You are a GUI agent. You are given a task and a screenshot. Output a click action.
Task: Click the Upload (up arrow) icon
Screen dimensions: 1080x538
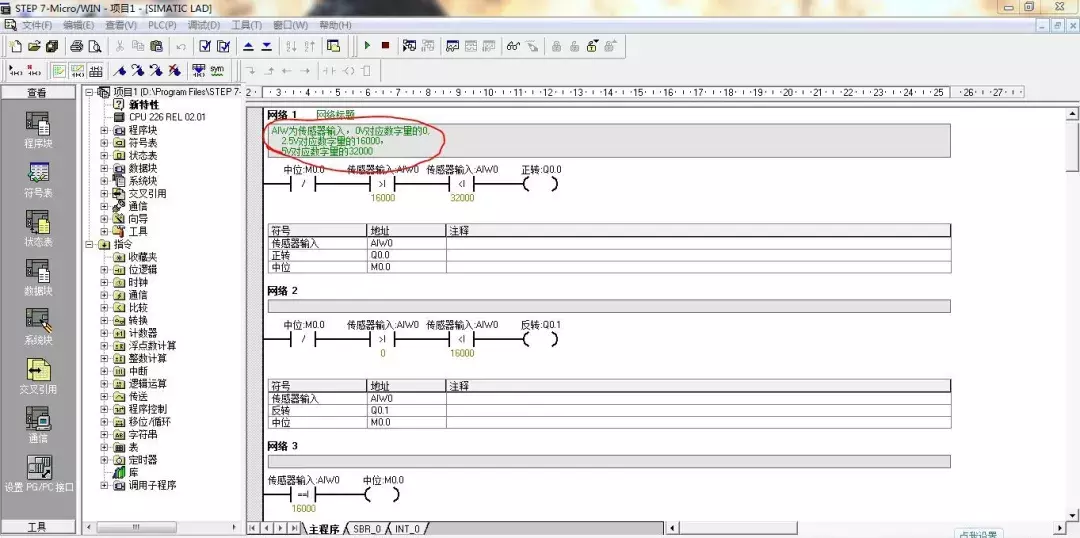coord(249,46)
